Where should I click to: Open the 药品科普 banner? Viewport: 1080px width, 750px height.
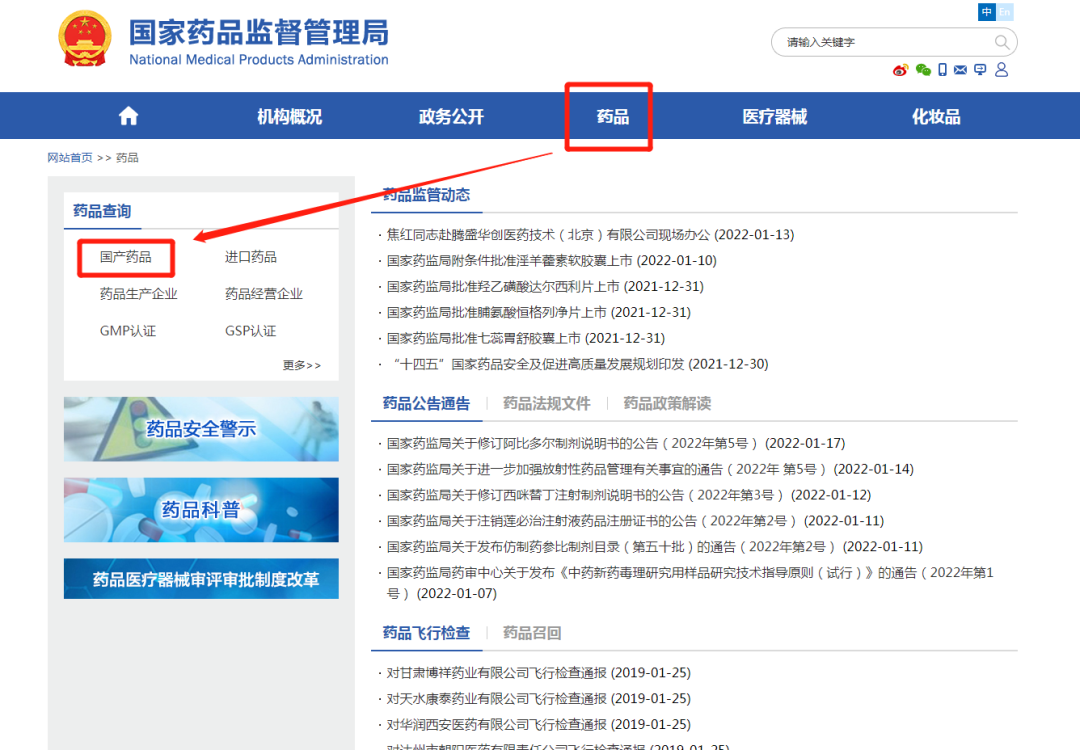[201, 510]
